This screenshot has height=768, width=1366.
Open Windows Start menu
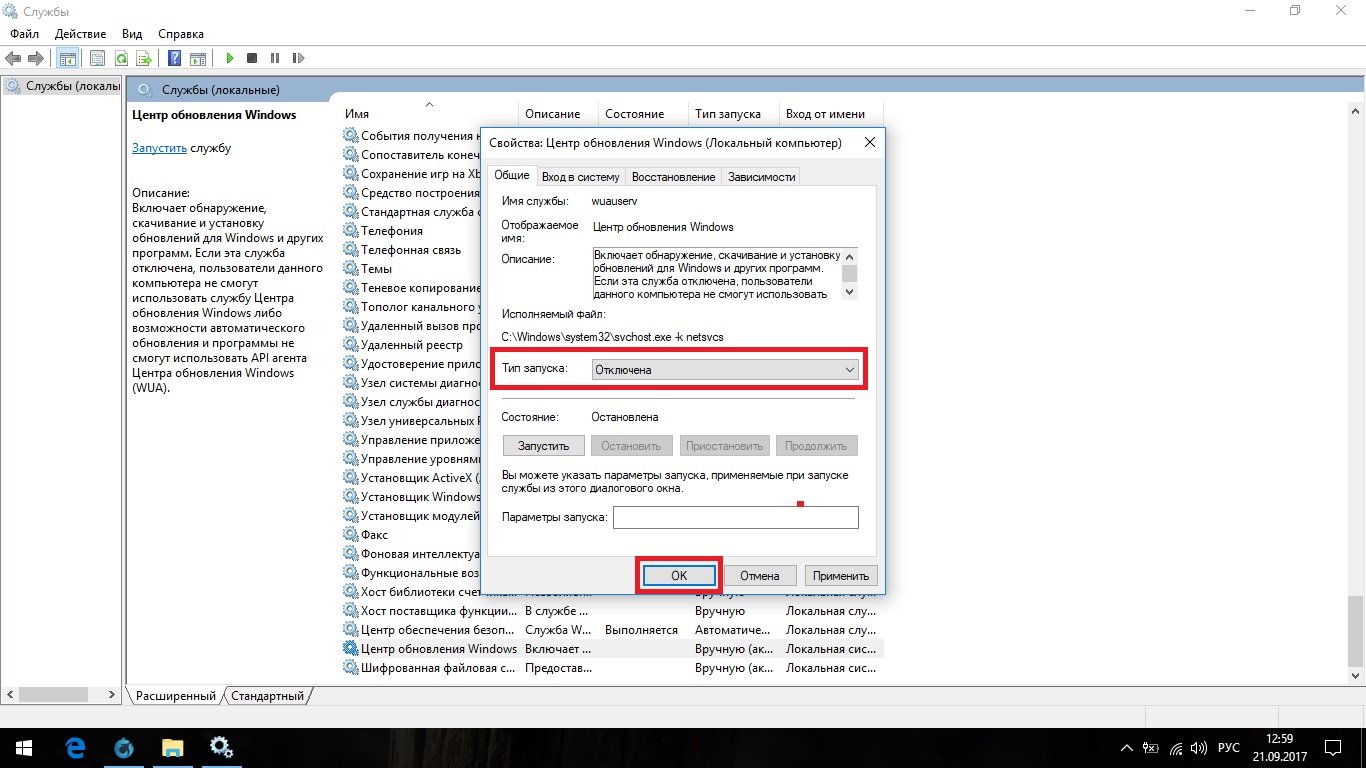coord(23,748)
